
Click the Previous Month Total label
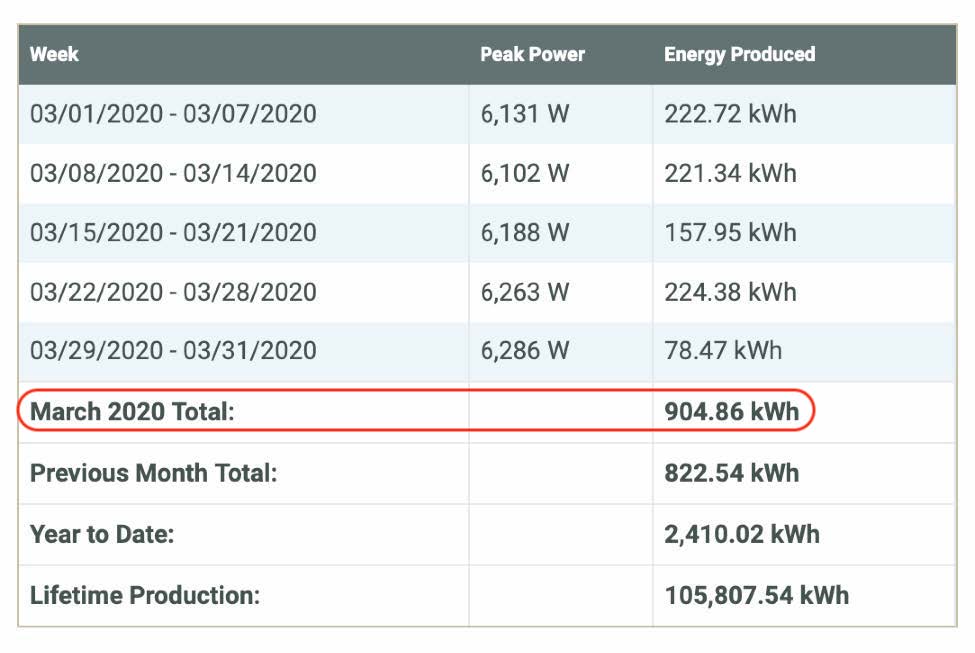pos(154,473)
